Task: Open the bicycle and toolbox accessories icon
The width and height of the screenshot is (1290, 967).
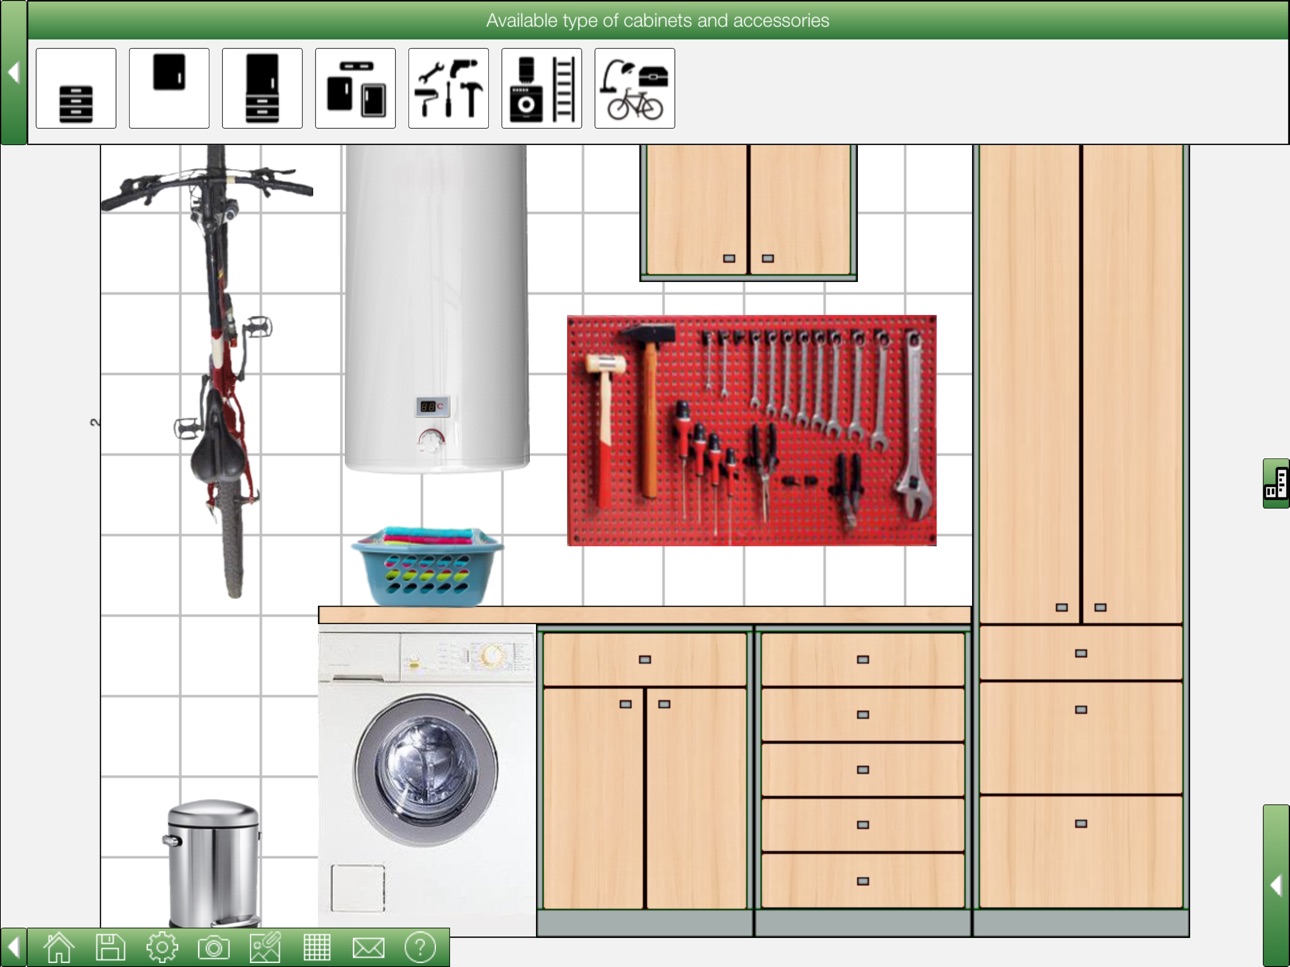Action: 634,88
